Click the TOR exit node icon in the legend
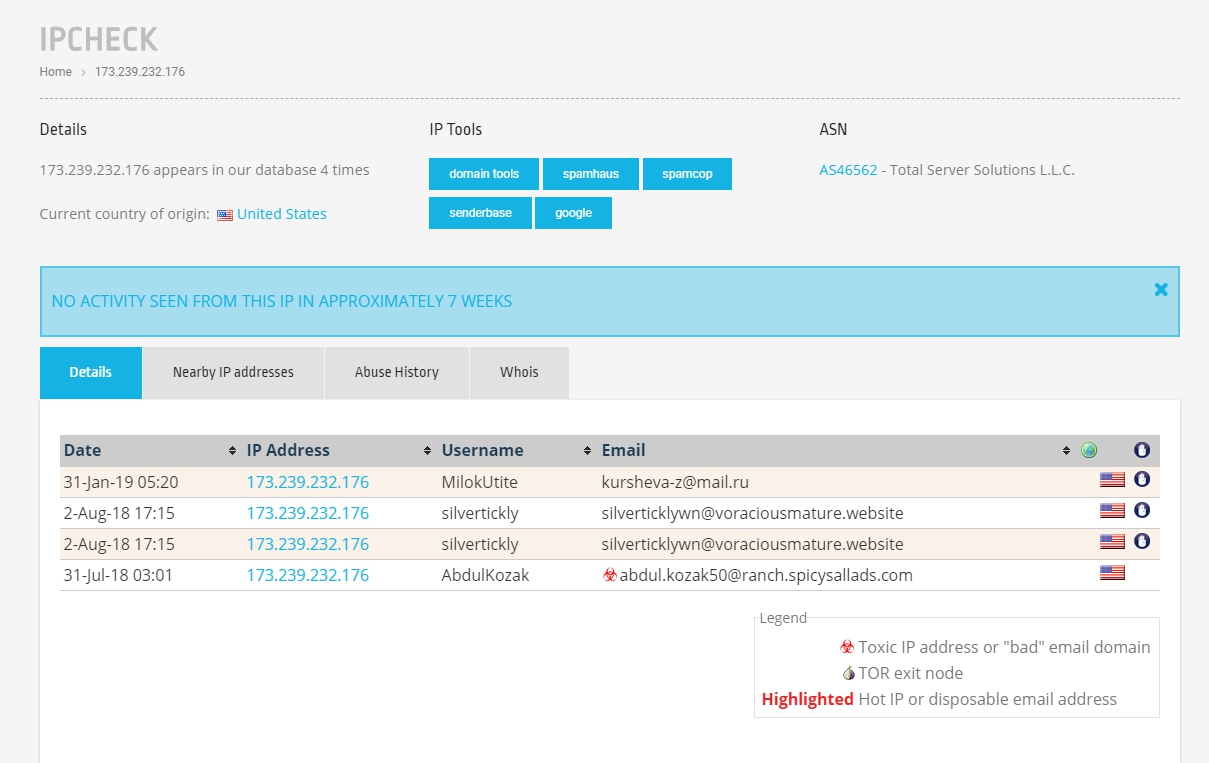The width and height of the screenshot is (1209, 763). tap(848, 674)
